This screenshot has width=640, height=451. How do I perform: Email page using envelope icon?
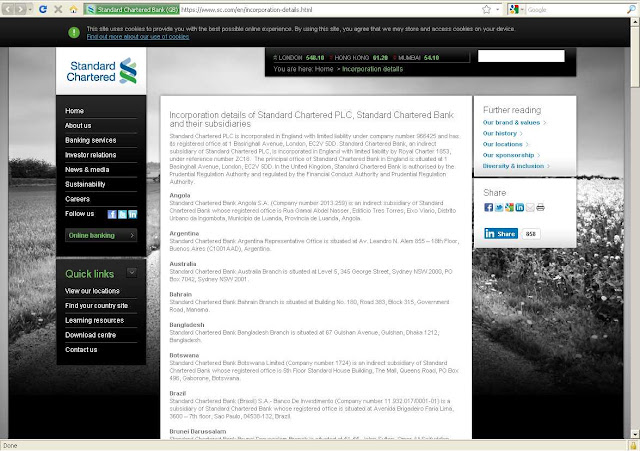tap(530, 207)
